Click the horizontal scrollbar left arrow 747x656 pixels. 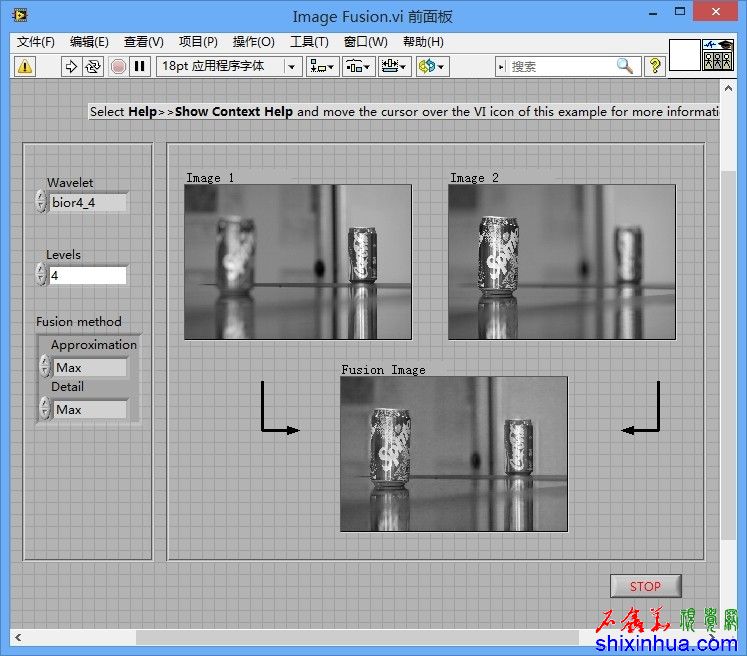[18, 637]
